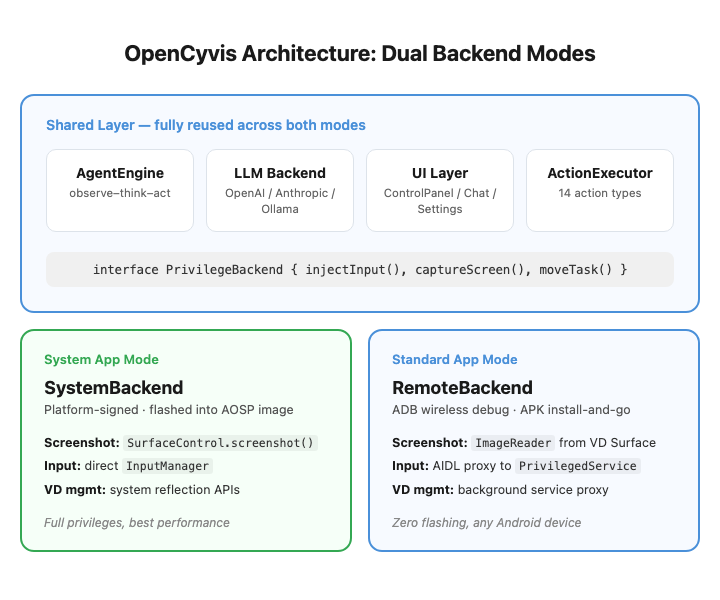
Task: Click 'Screenshot:' label in RemoteBackend panel
Action: 430,443
